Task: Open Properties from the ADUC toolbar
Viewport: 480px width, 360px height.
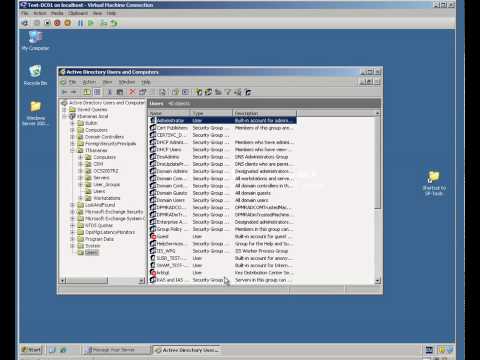Action: click(x=142, y=92)
